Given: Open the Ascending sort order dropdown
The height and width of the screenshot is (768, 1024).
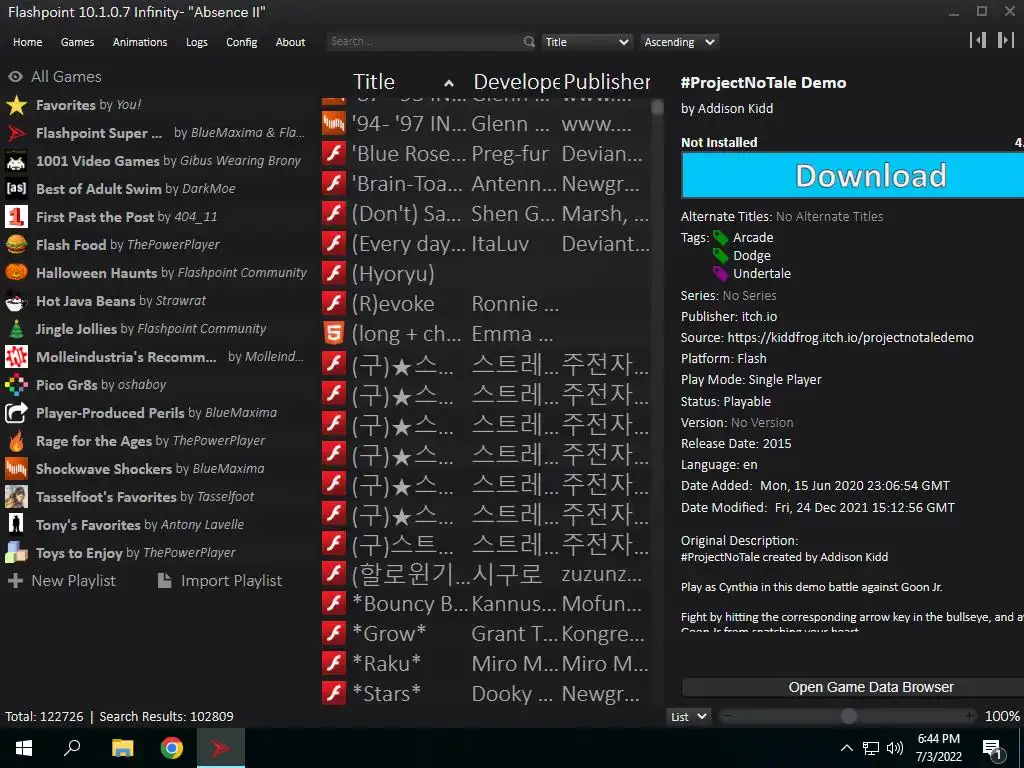Looking at the screenshot, I should coord(679,42).
